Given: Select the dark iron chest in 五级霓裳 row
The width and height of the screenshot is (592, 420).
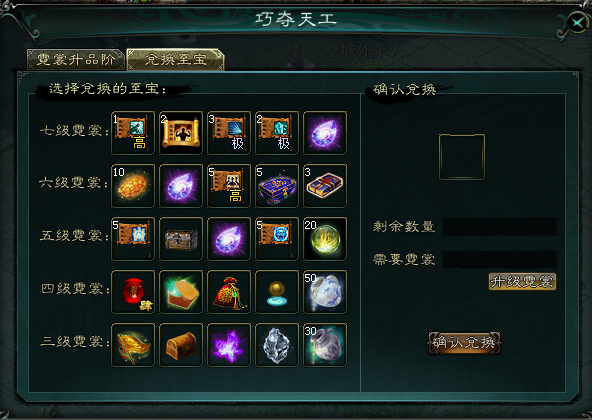Looking at the screenshot, I should point(181,239).
